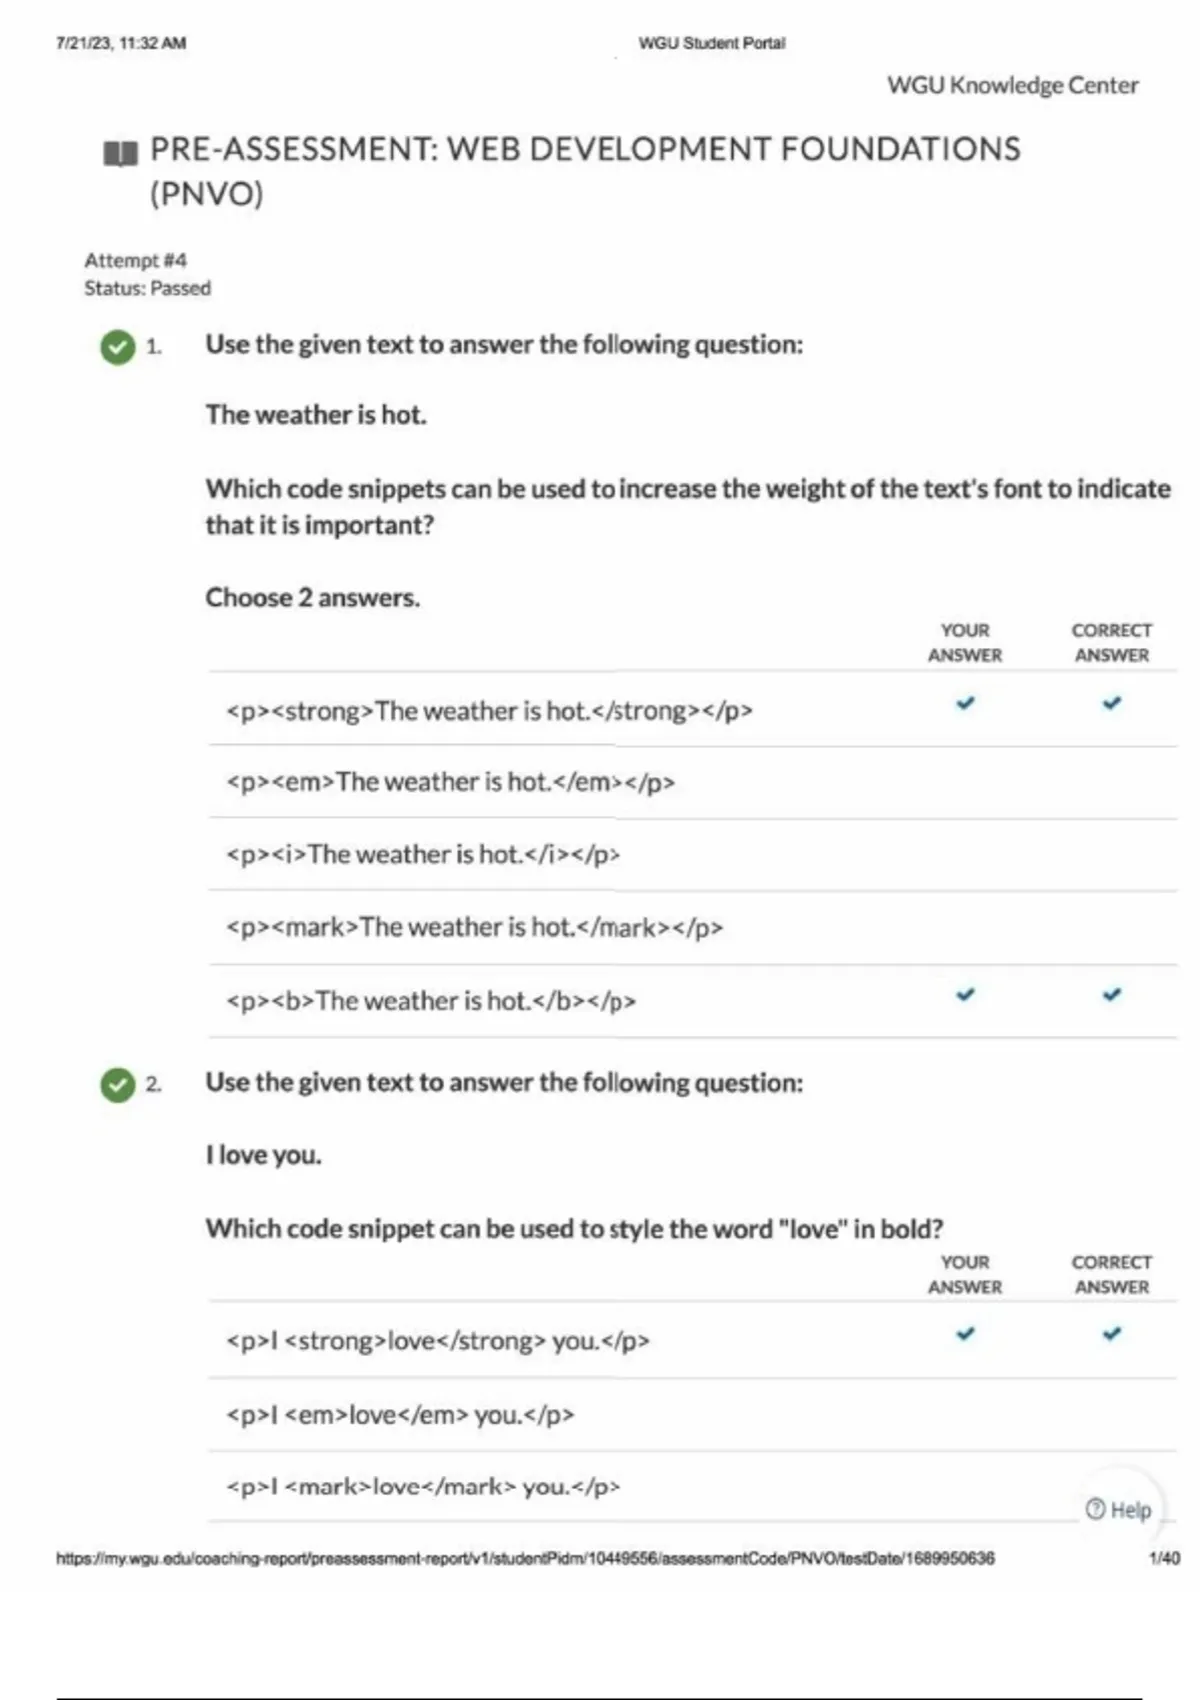1200x1700 pixels.
Task: Select the mark weather is hot answer row
Action: tap(475, 928)
